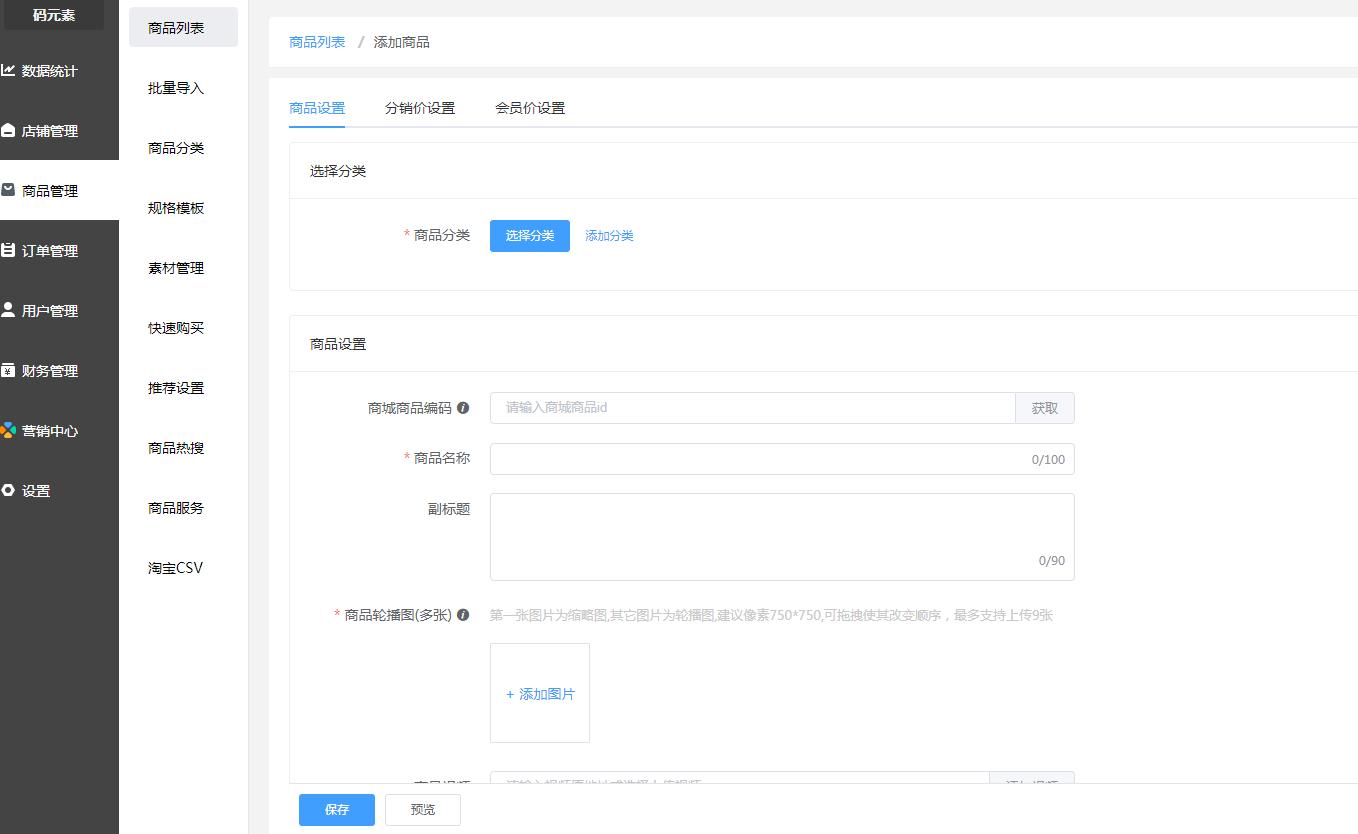
Task: Click the blue 选择分类 button
Action: [530, 236]
